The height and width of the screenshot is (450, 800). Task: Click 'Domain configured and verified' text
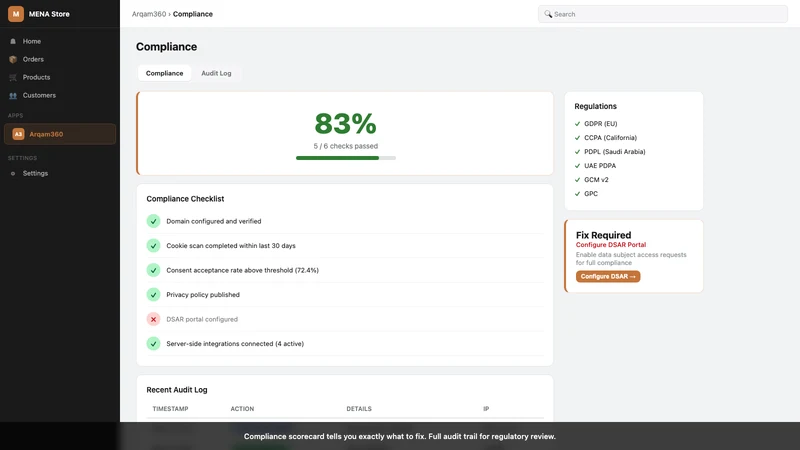pos(214,221)
